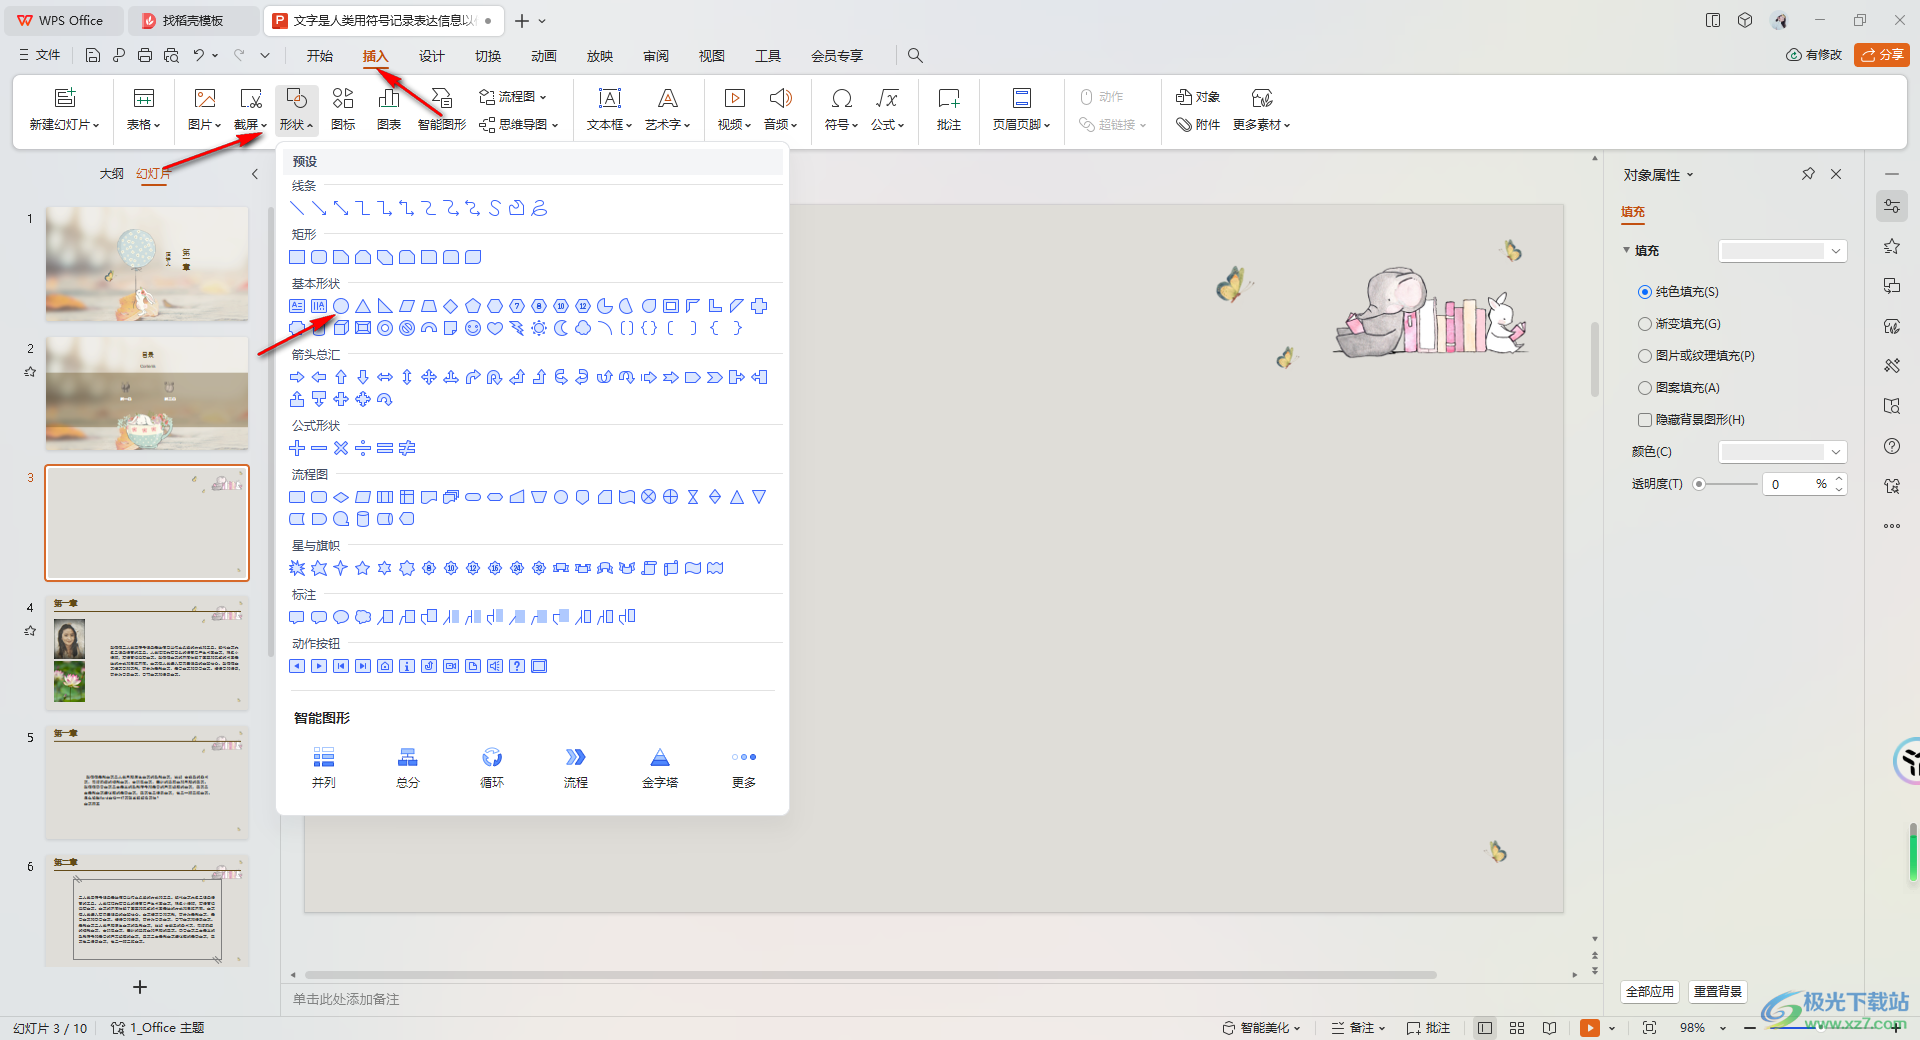Choose the 金字塔 smart graphic
Viewport: 1920px width, 1040px height.
[x=660, y=768]
